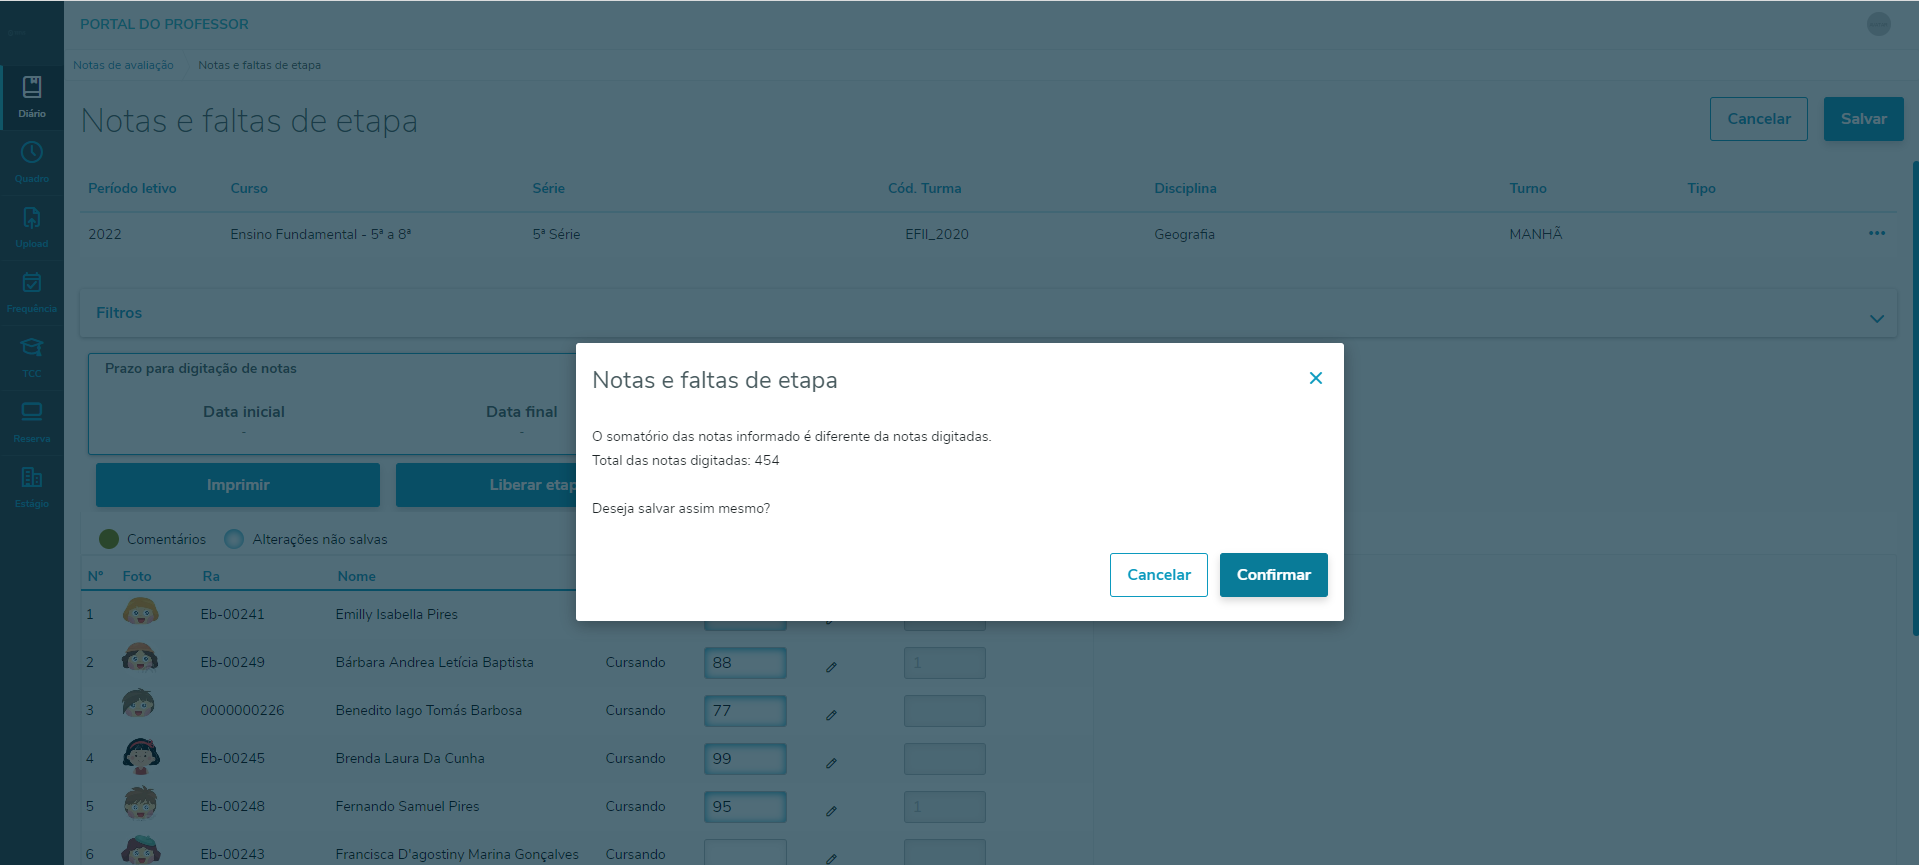Click the absences field for Bárbara Andrea Letícia Baptista
The width and height of the screenshot is (1919, 865).
[945, 663]
